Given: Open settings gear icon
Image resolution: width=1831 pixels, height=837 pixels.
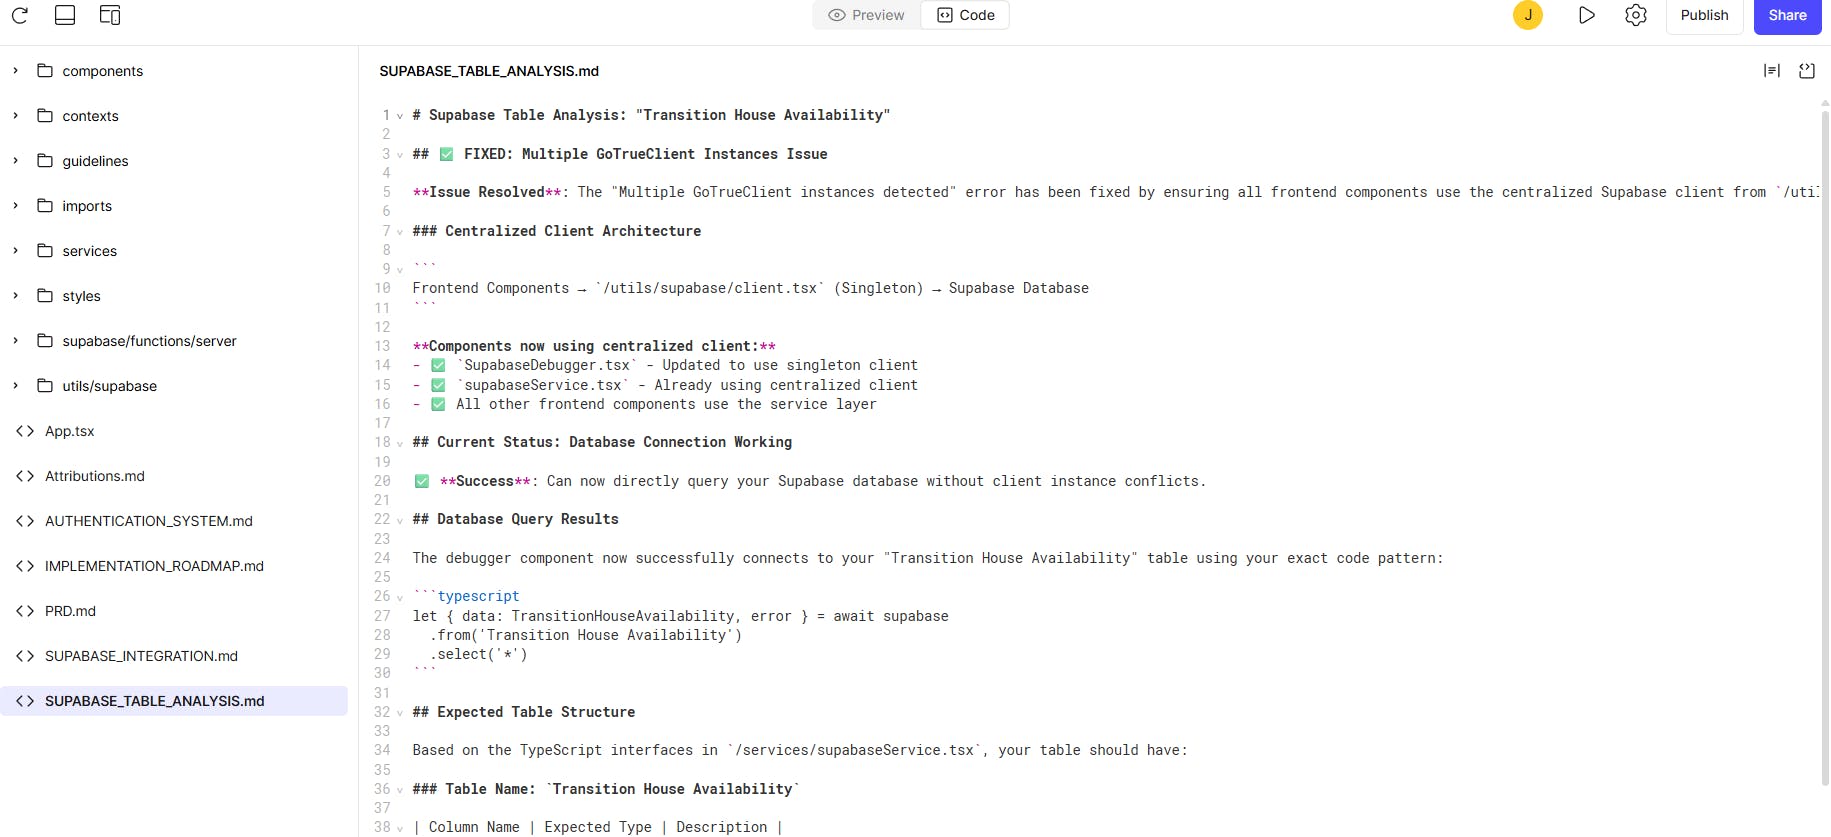Looking at the screenshot, I should click(1636, 15).
